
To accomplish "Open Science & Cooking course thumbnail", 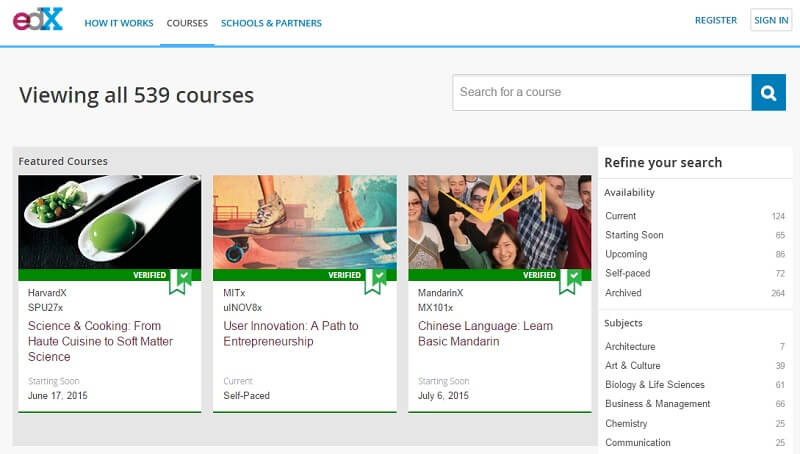I will click(110, 222).
